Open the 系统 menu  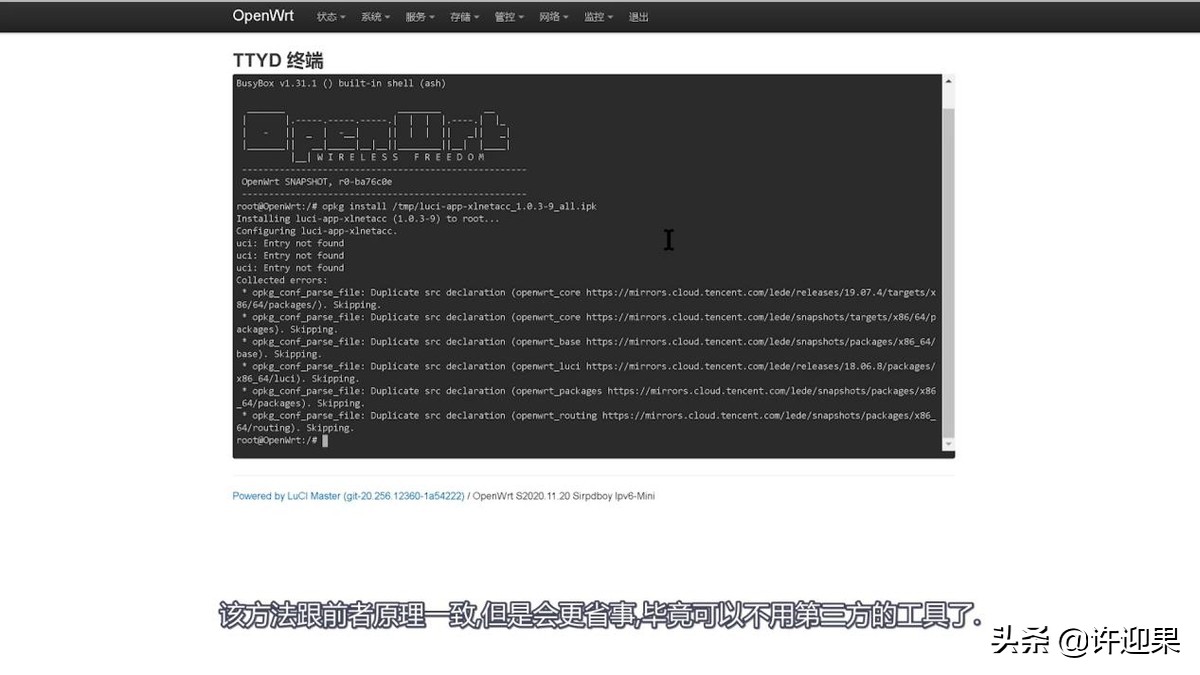375,17
